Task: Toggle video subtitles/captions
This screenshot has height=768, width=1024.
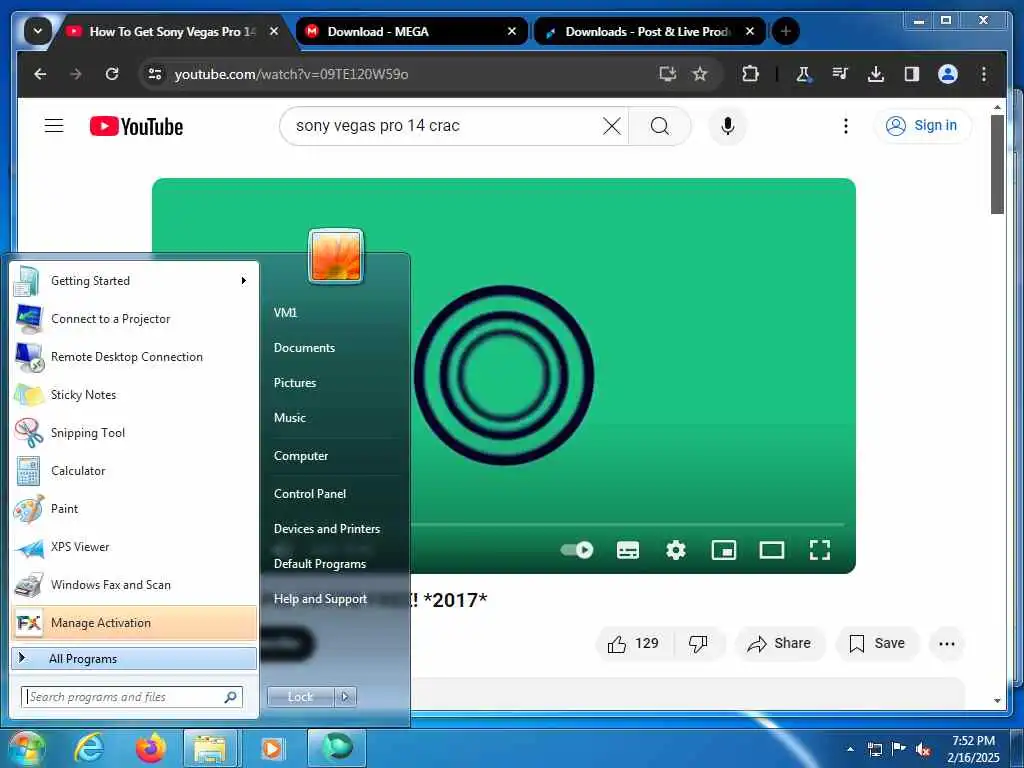Action: (628, 550)
